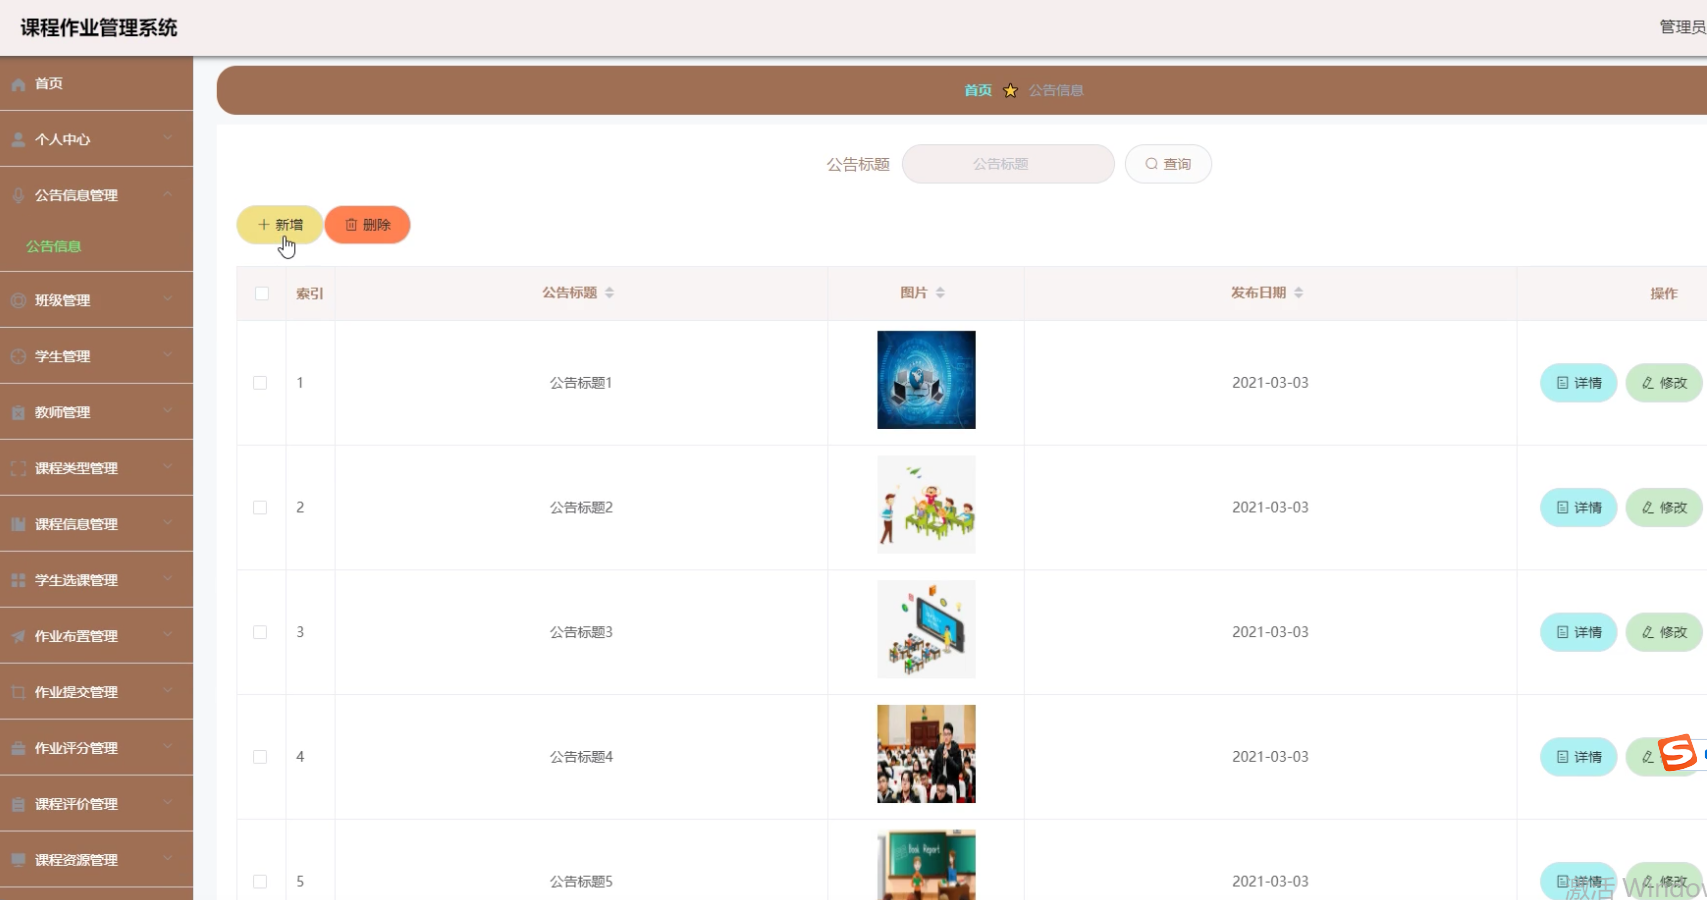Click the user icon beside 个人中心
1707x900 pixels.
(18, 140)
